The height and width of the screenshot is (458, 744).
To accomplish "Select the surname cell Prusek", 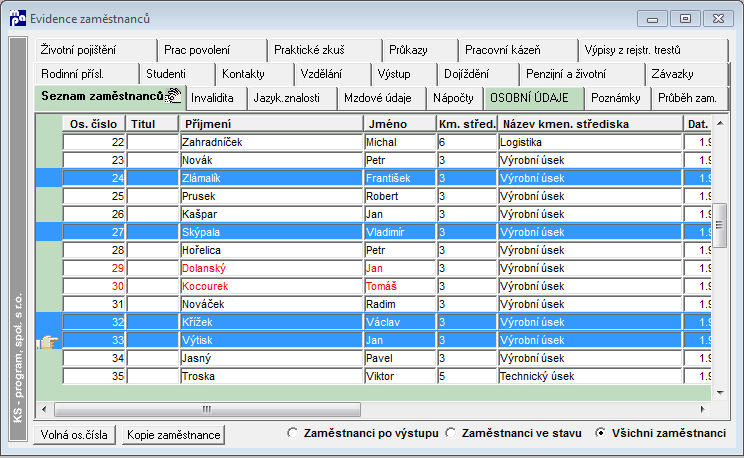I will (271, 196).
